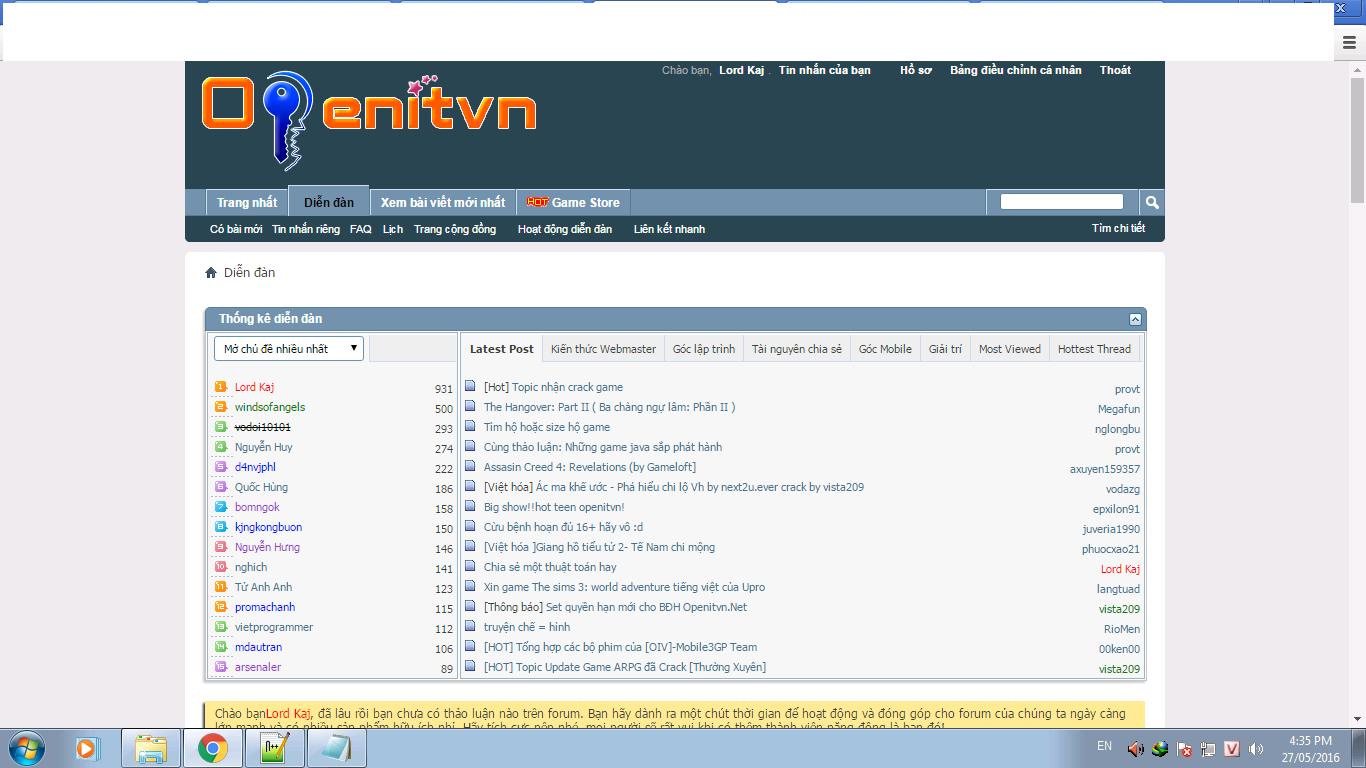Click the magnifier search button in the navbar

click(1152, 202)
